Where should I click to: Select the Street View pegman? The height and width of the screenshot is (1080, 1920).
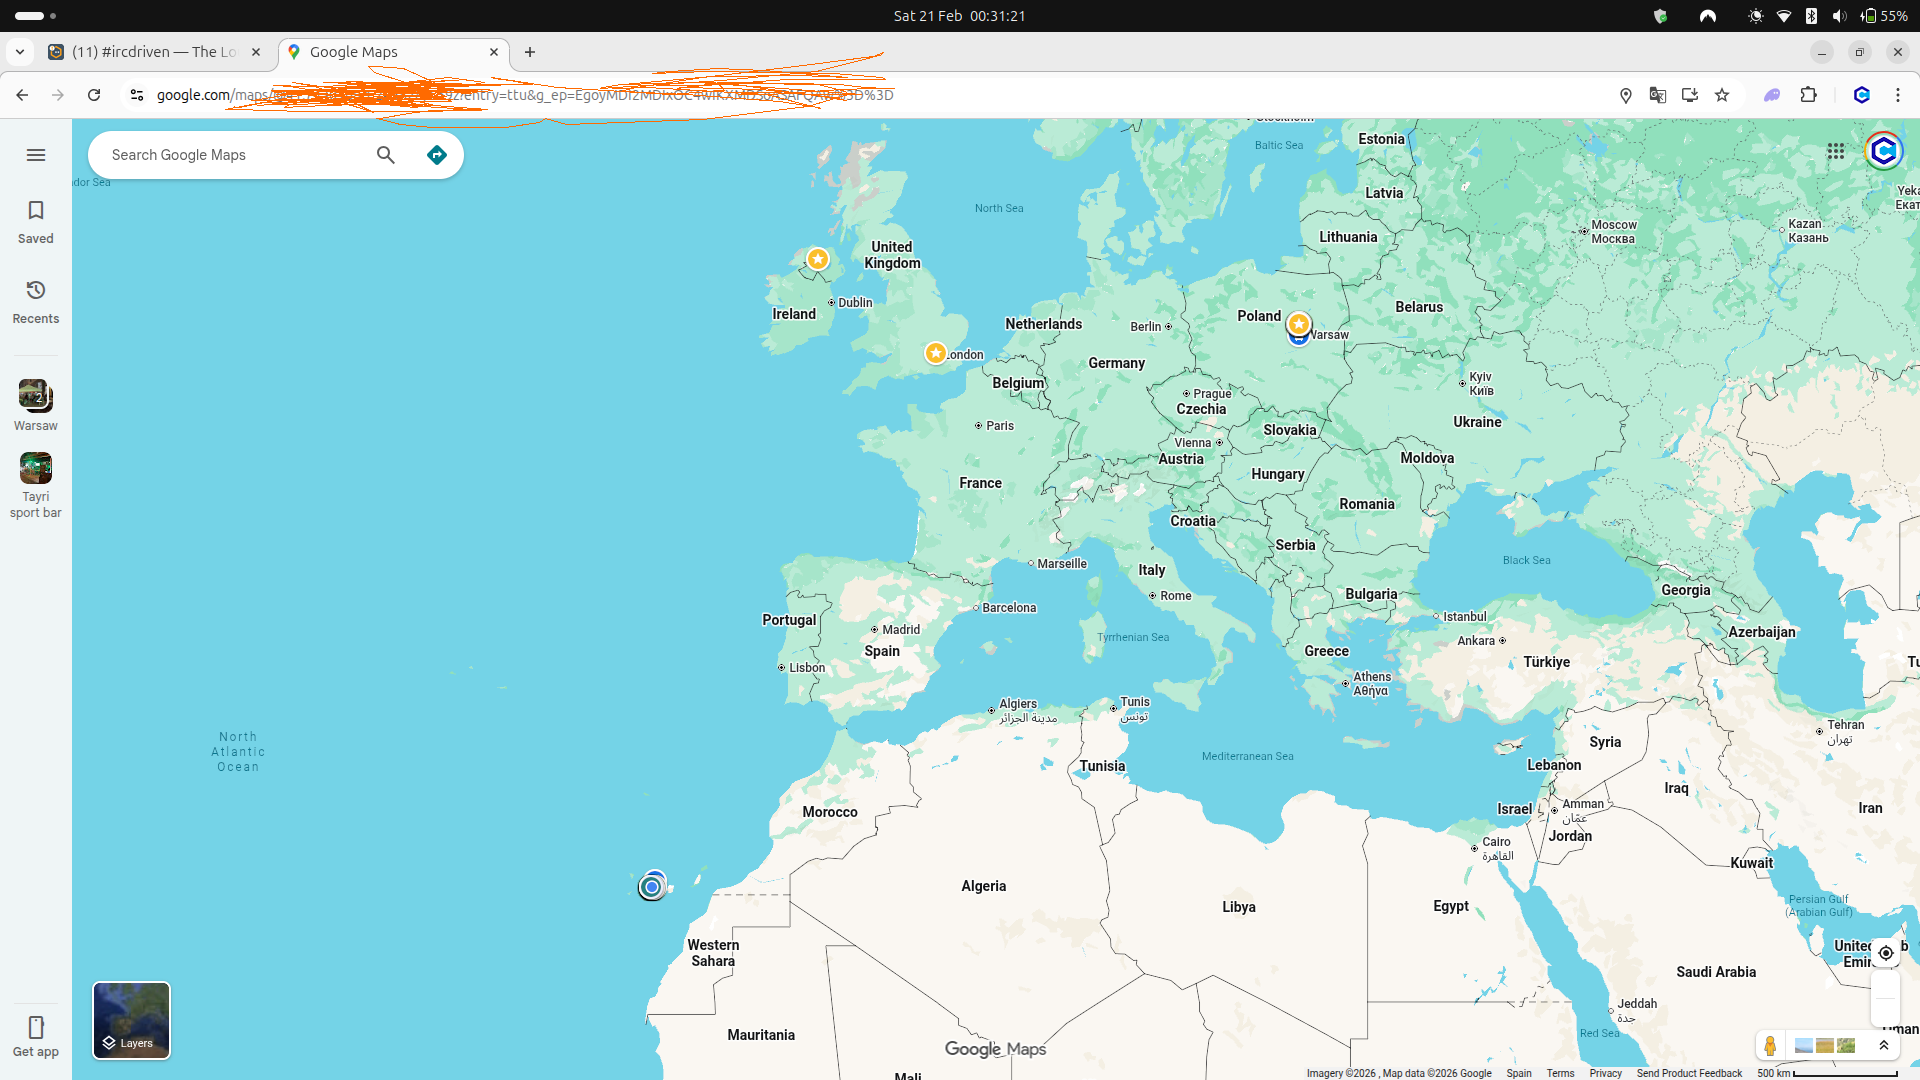(x=1770, y=1045)
